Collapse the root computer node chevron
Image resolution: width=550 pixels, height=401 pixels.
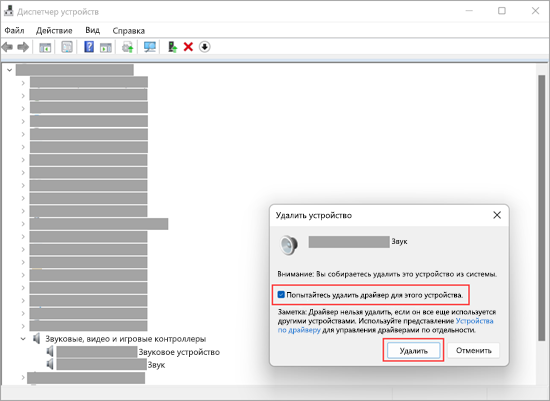[9, 70]
